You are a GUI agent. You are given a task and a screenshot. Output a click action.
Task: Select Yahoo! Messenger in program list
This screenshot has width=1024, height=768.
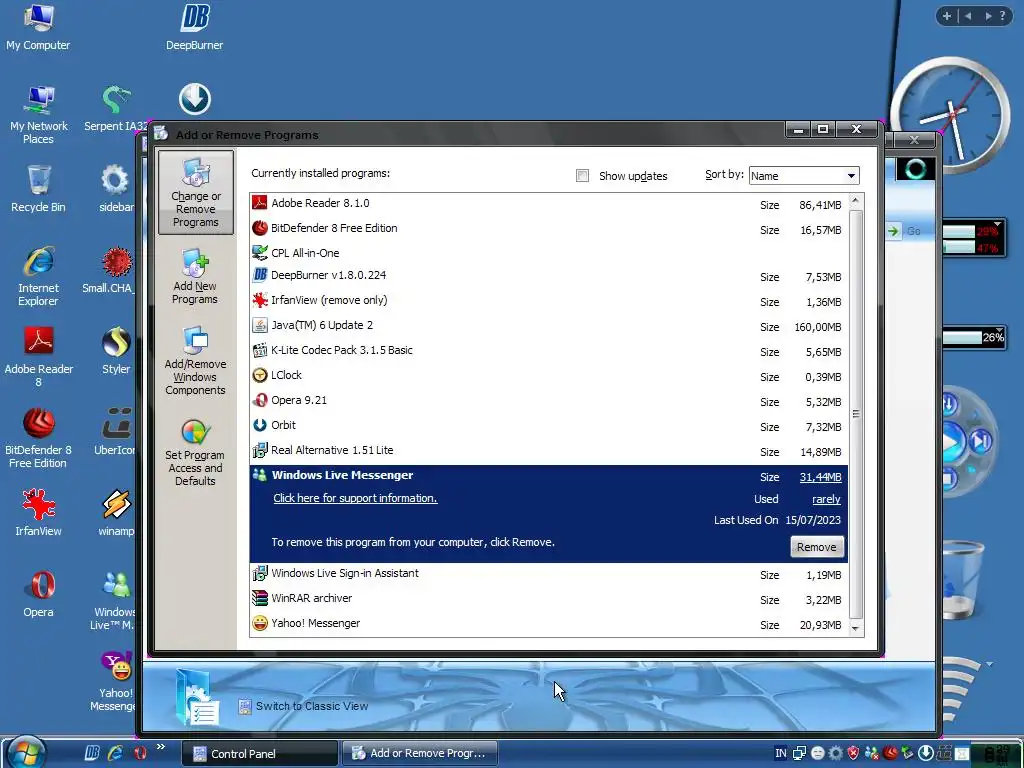[549, 624]
